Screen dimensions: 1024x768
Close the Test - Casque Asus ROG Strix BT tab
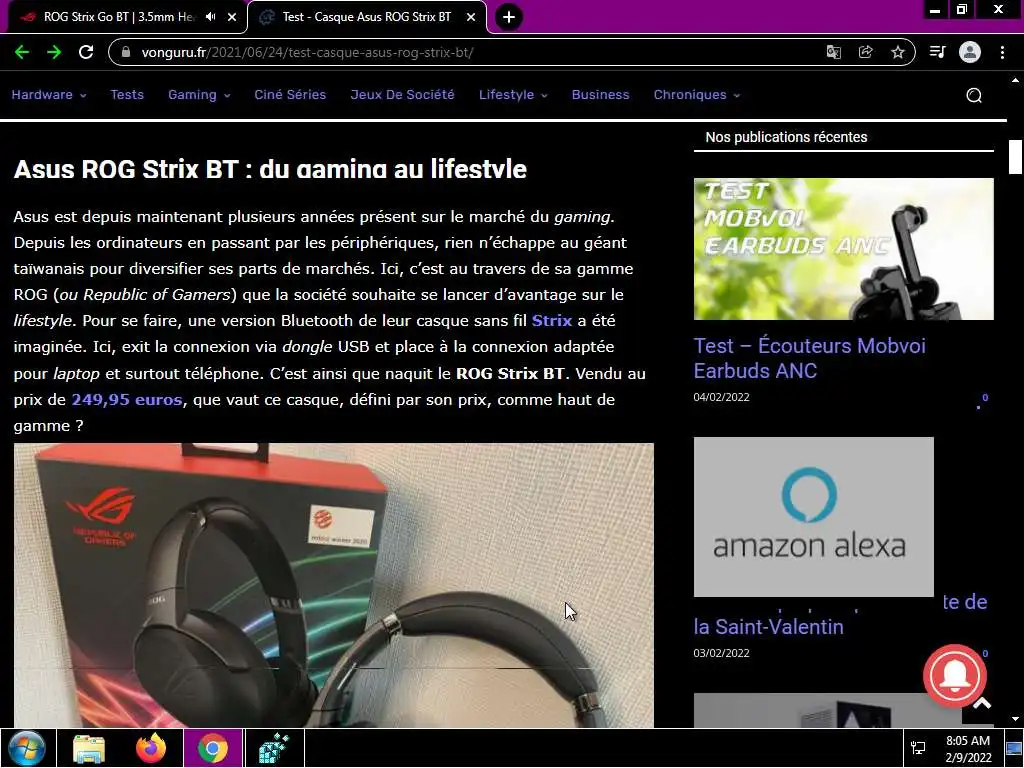pos(471,17)
